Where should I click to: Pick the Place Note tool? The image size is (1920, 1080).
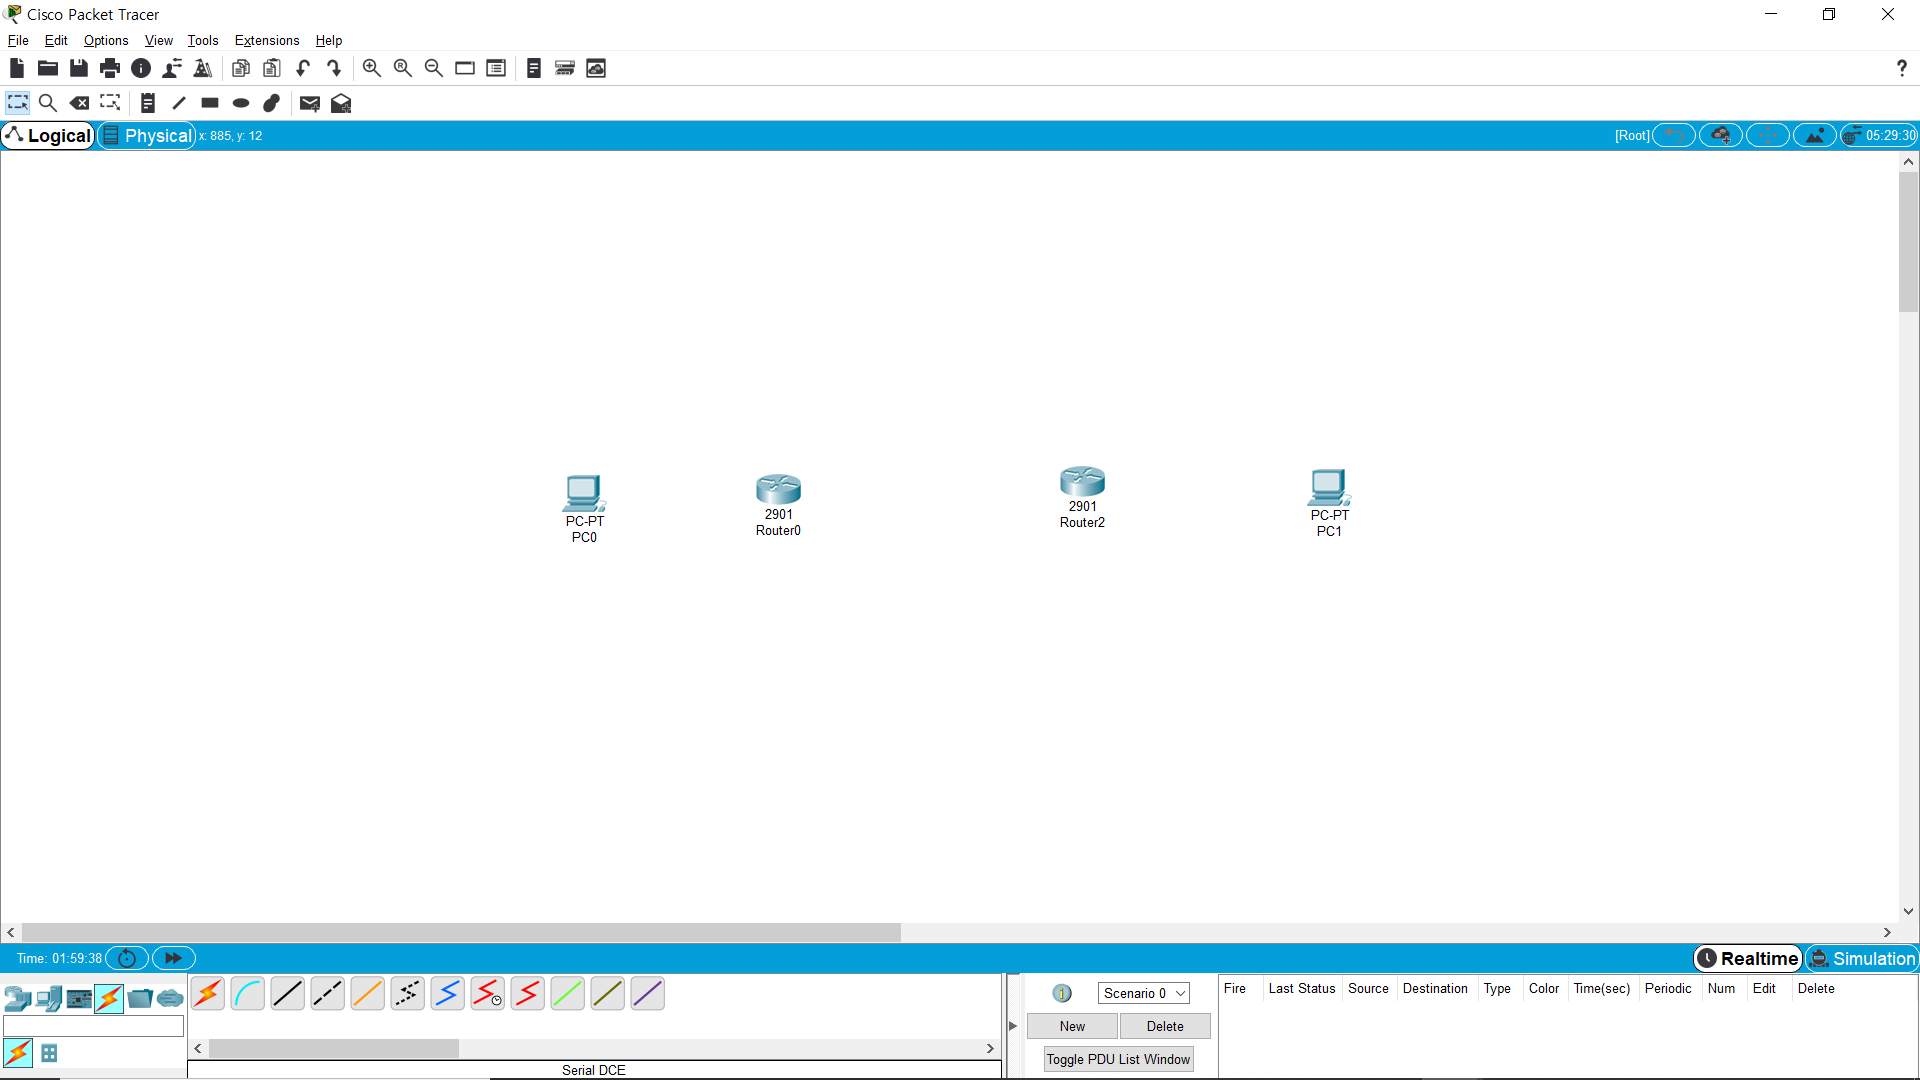147,103
